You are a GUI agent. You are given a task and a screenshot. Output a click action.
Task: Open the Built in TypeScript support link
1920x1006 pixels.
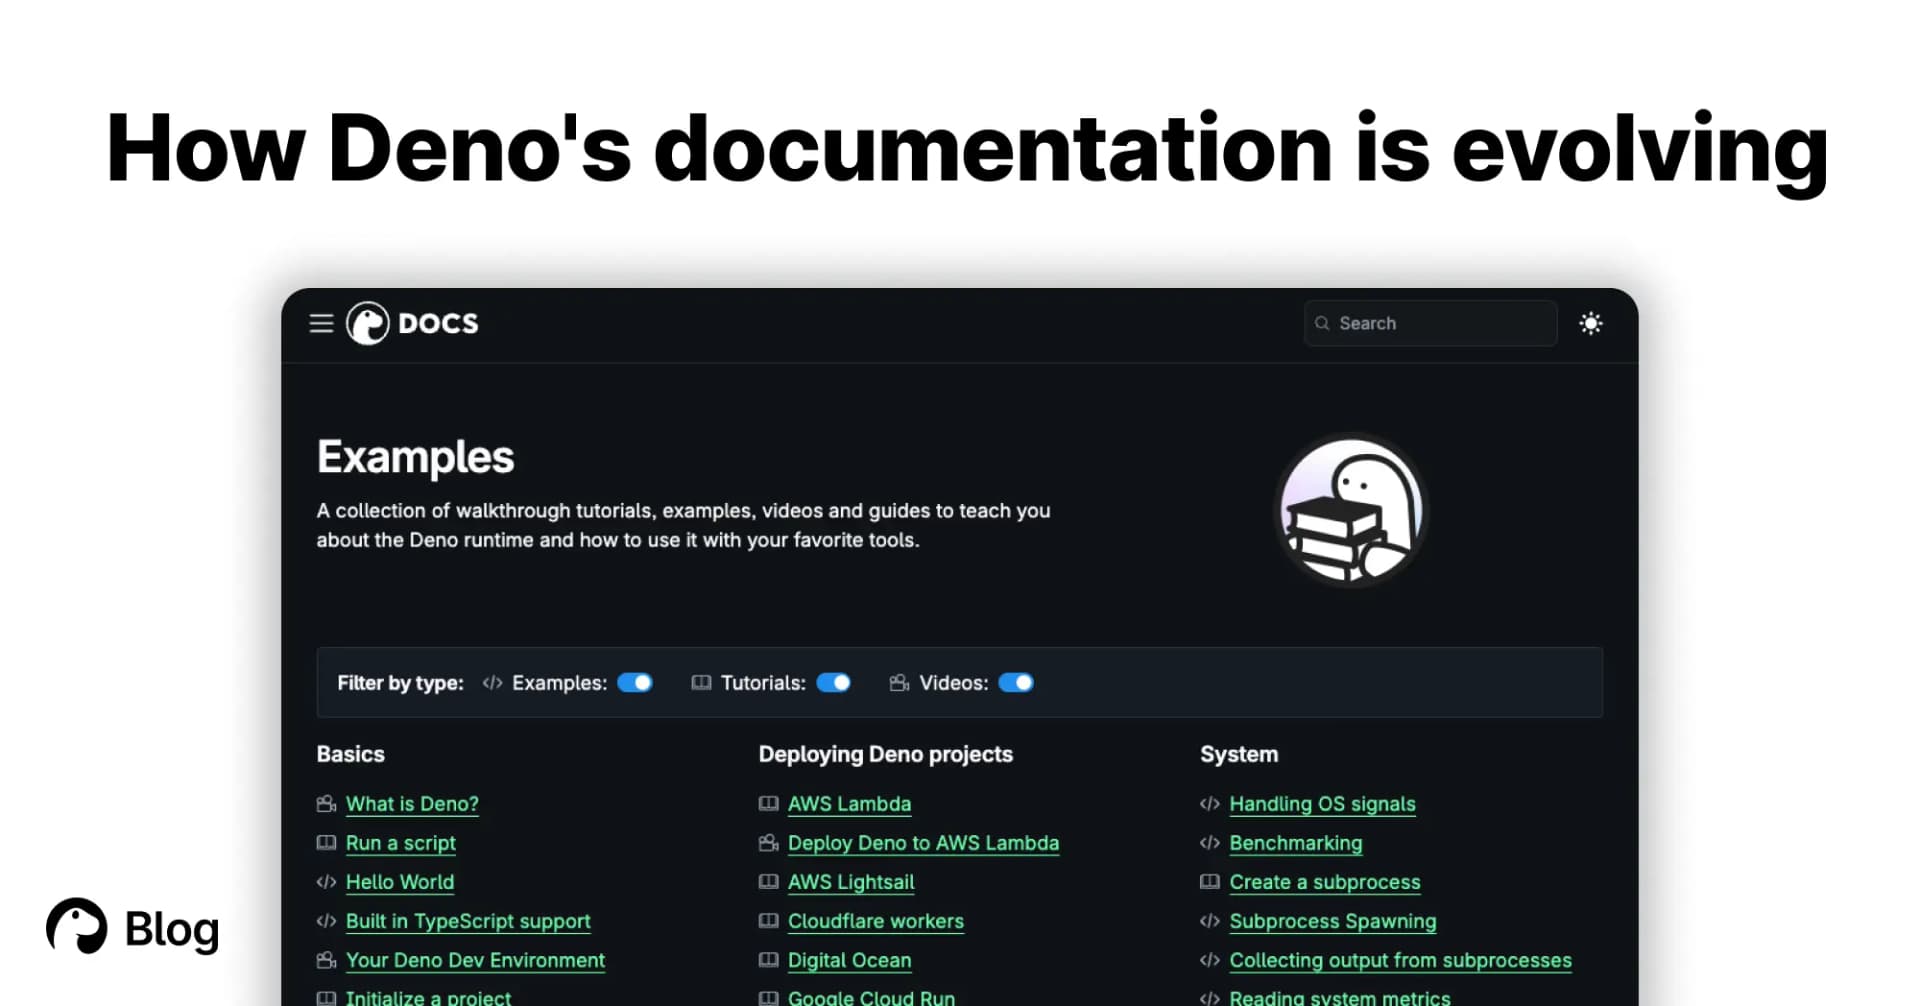pyautogui.click(x=466, y=921)
